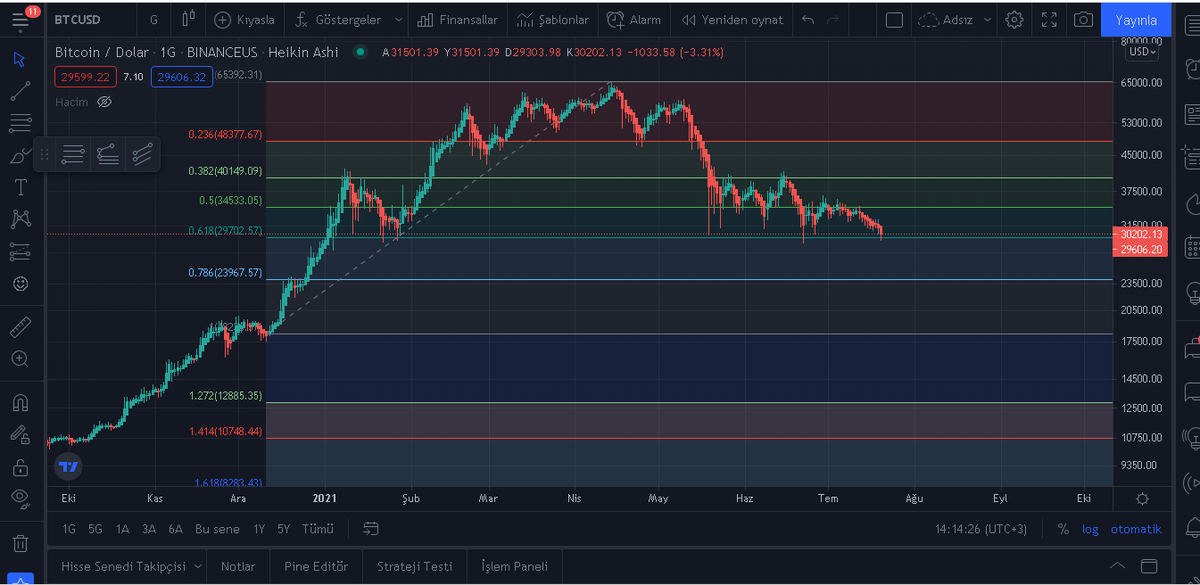Click the first icon in floating toolbar

pyautogui.click(x=73, y=154)
